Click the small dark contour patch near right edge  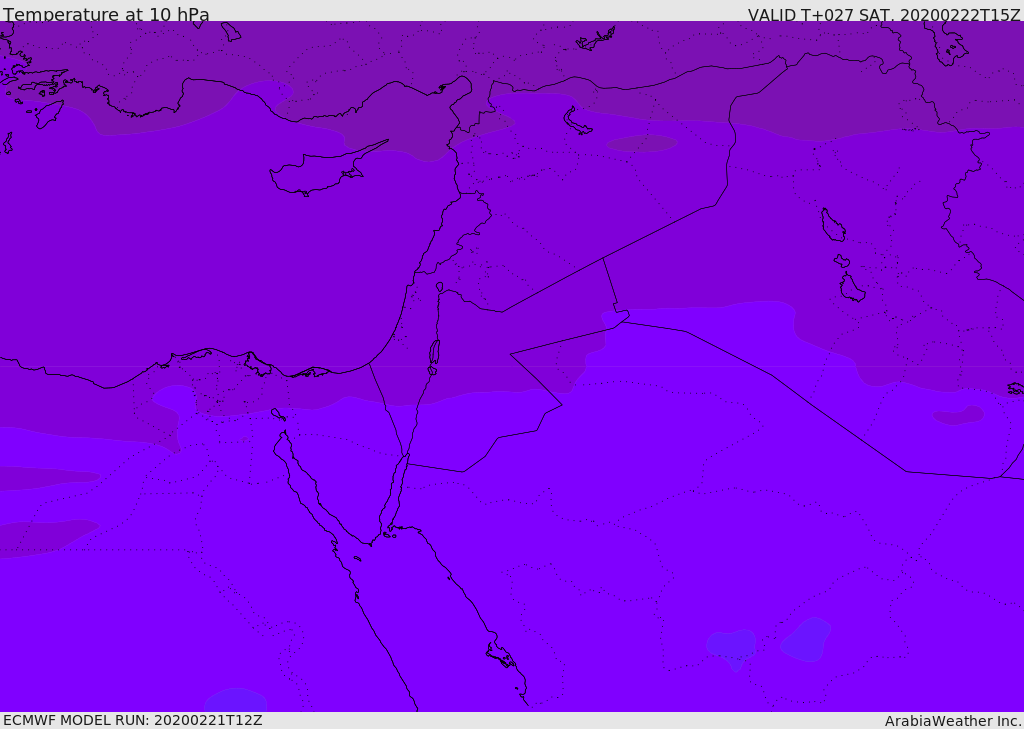tap(958, 415)
